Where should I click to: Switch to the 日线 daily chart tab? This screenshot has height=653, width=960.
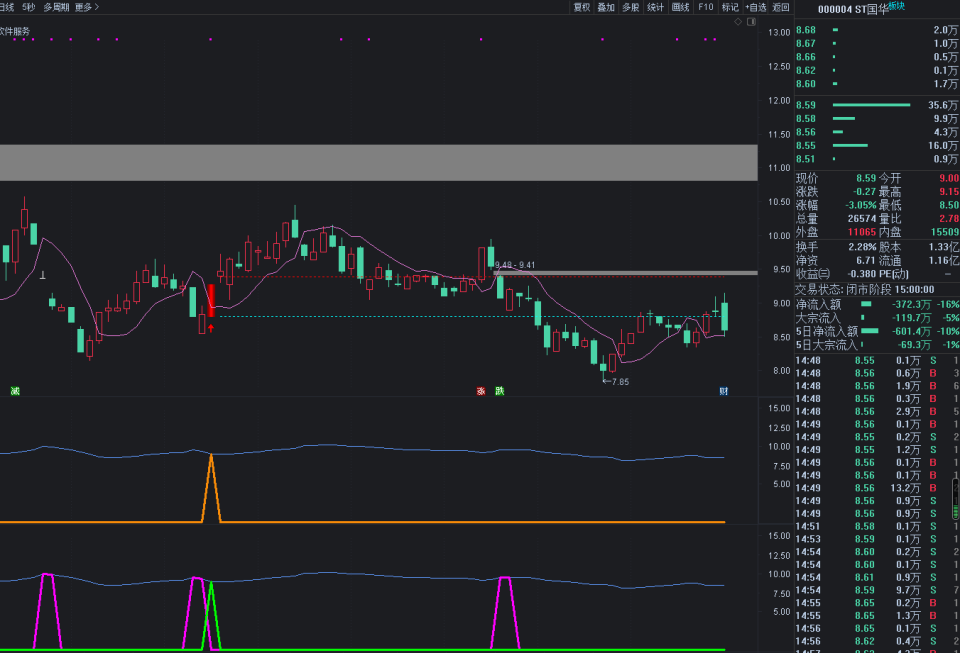(x=7, y=7)
